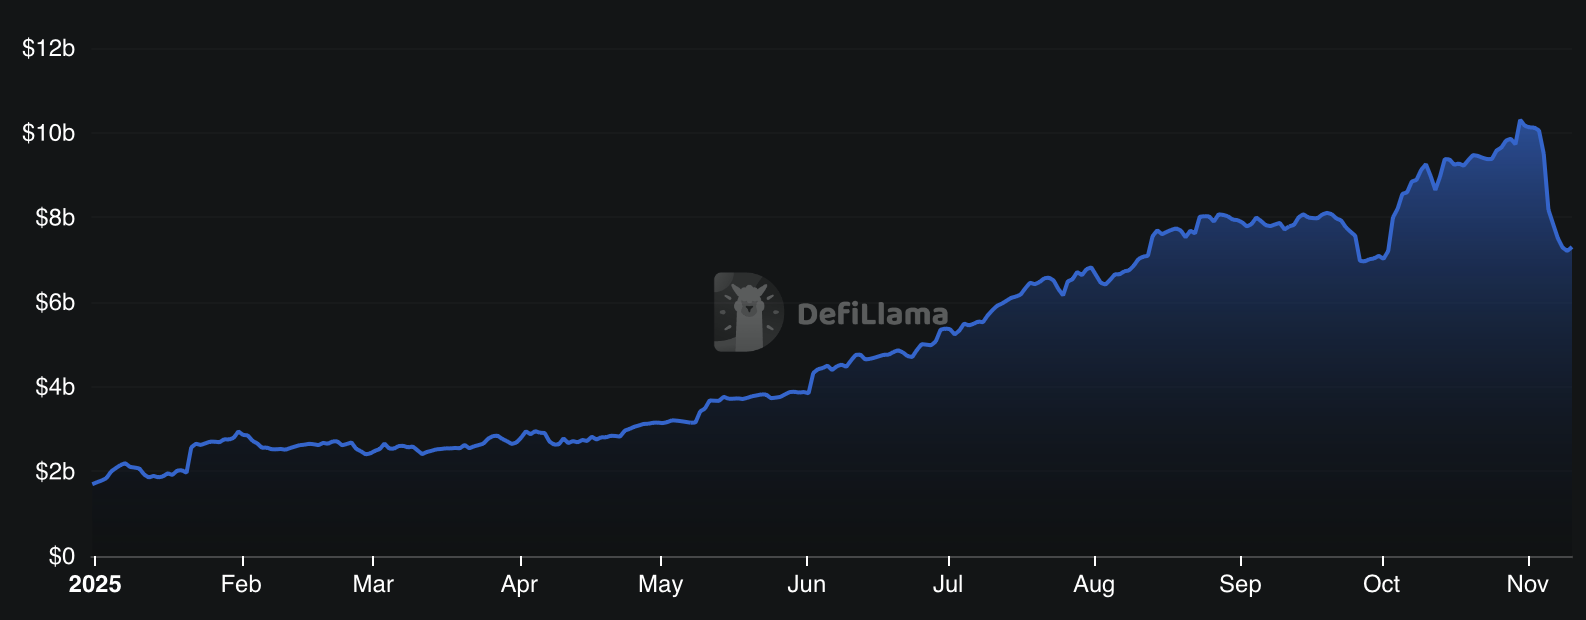Click the $10b y-axis label
The image size is (1586, 620).
tap(49, 133)
